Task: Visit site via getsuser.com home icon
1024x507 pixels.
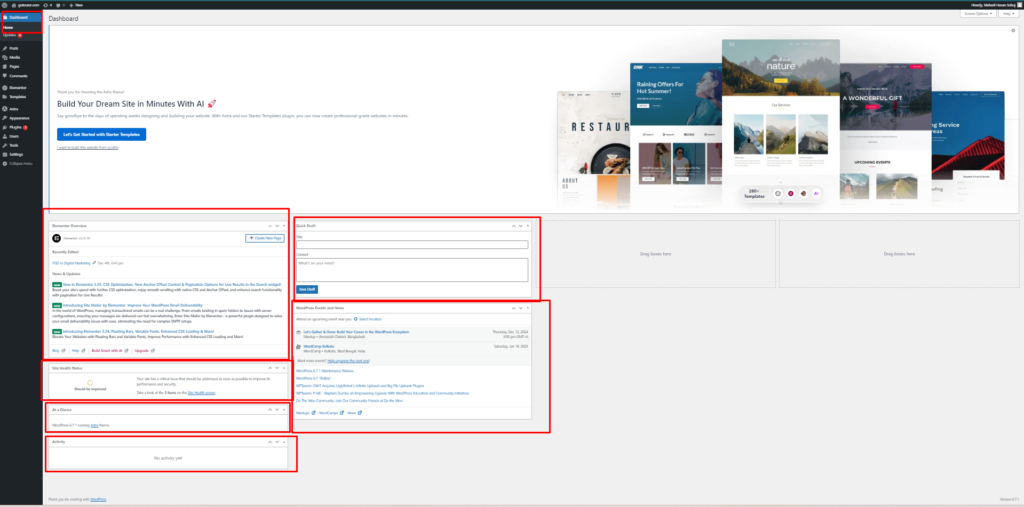Action: (13, 5)
